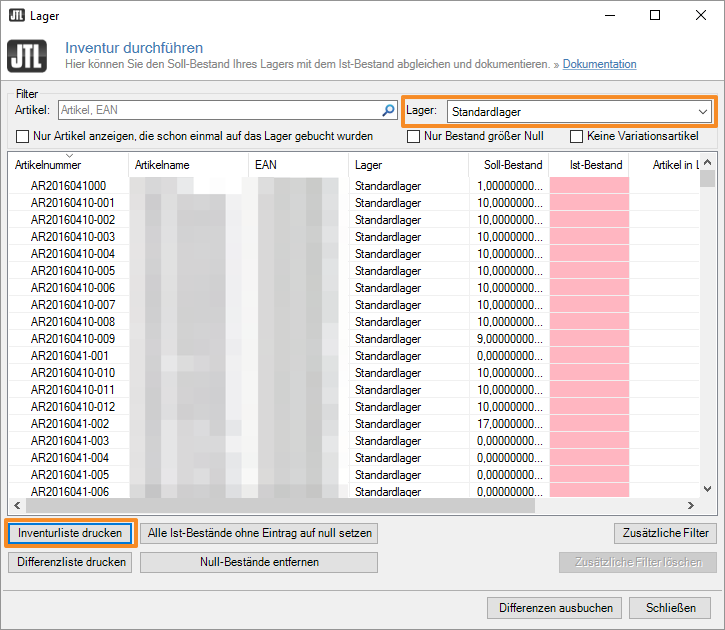Select row AR2016041-002
The height and width of the screenshot is (630, 725).
[354, 424]
